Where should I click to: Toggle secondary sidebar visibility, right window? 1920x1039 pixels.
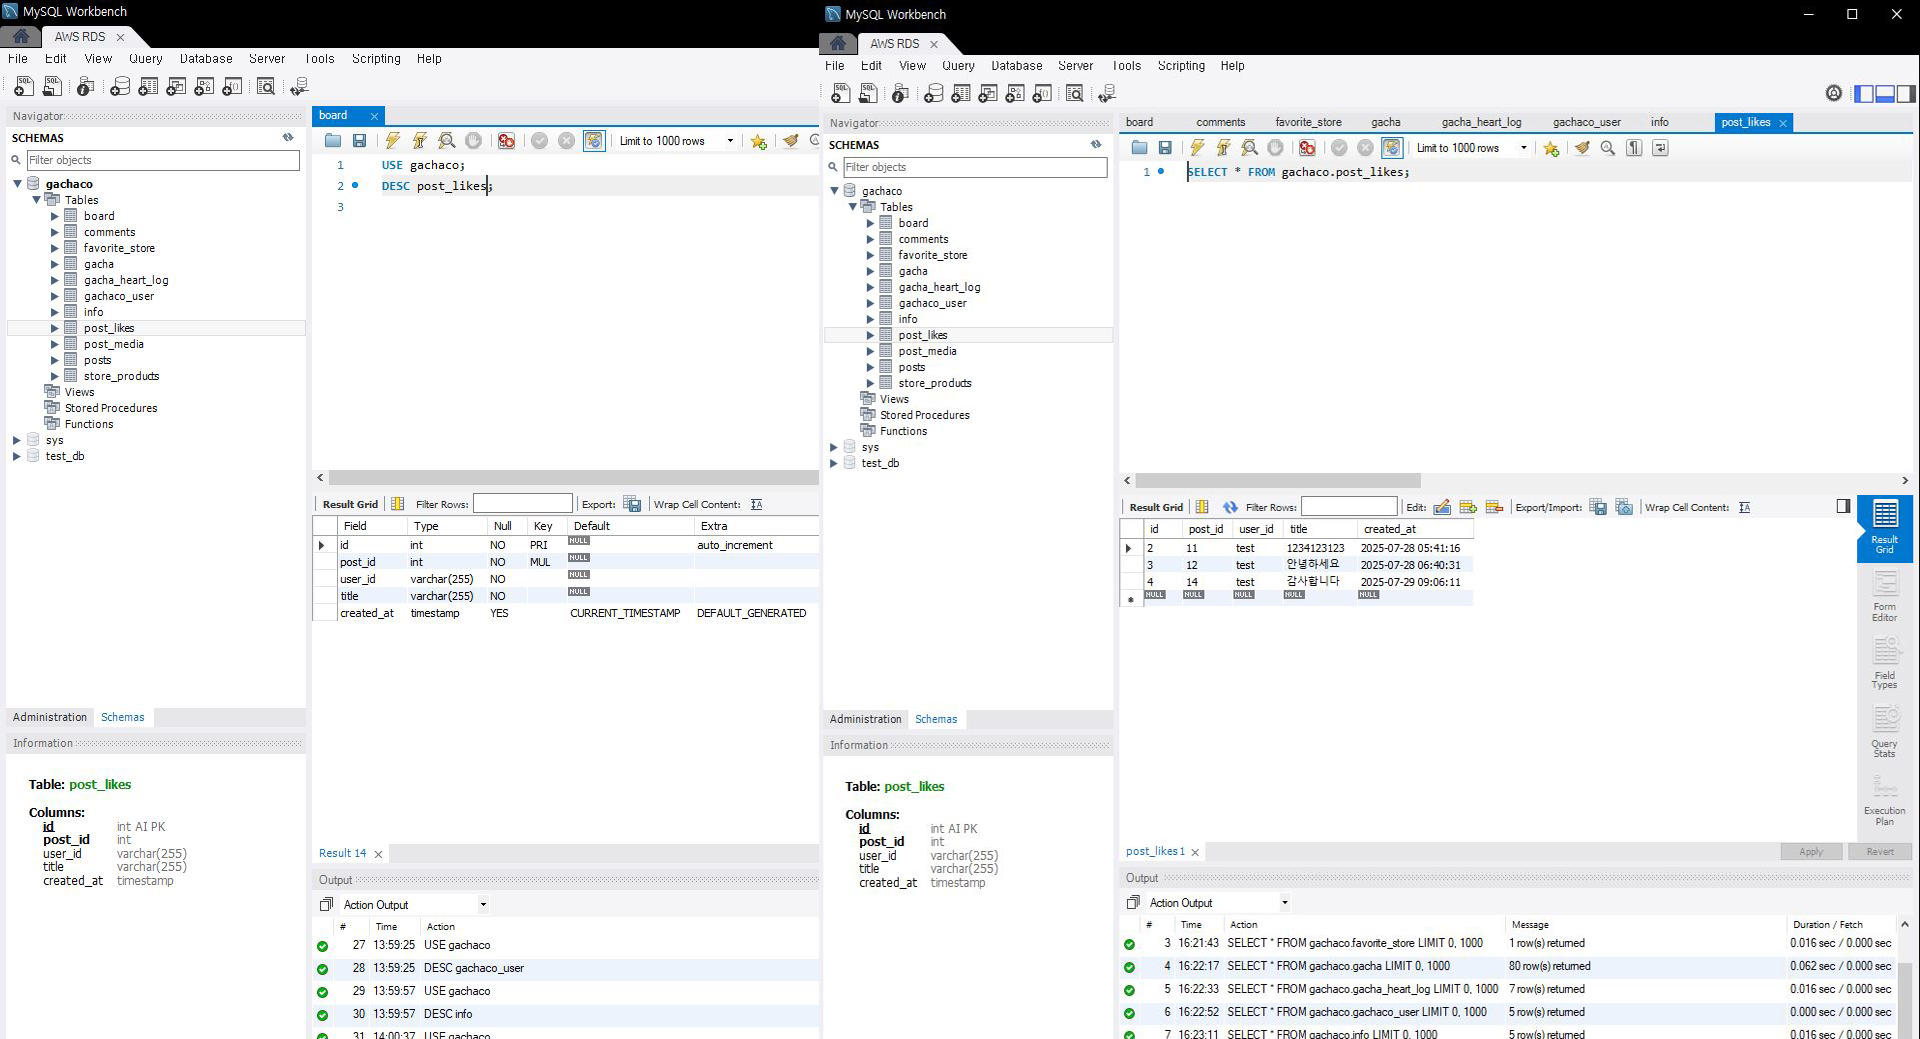(1906, 93)
